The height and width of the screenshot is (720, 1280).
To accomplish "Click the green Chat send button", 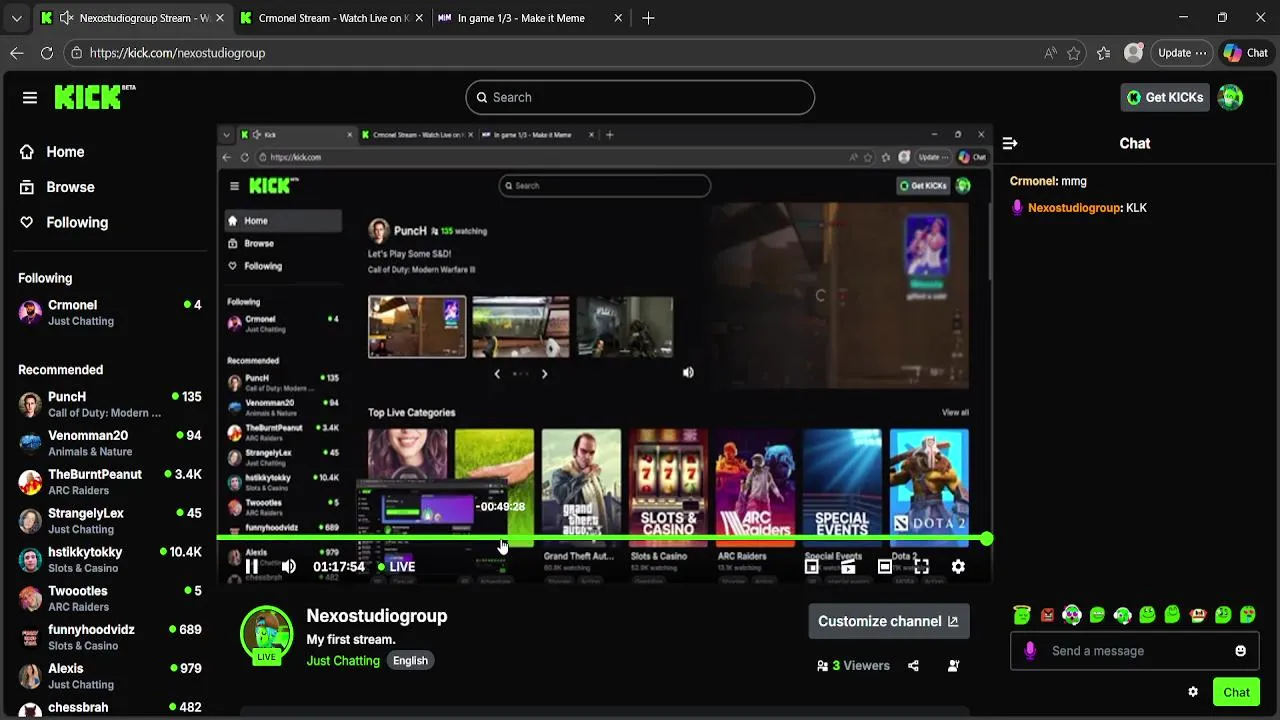I will 1236,692.
